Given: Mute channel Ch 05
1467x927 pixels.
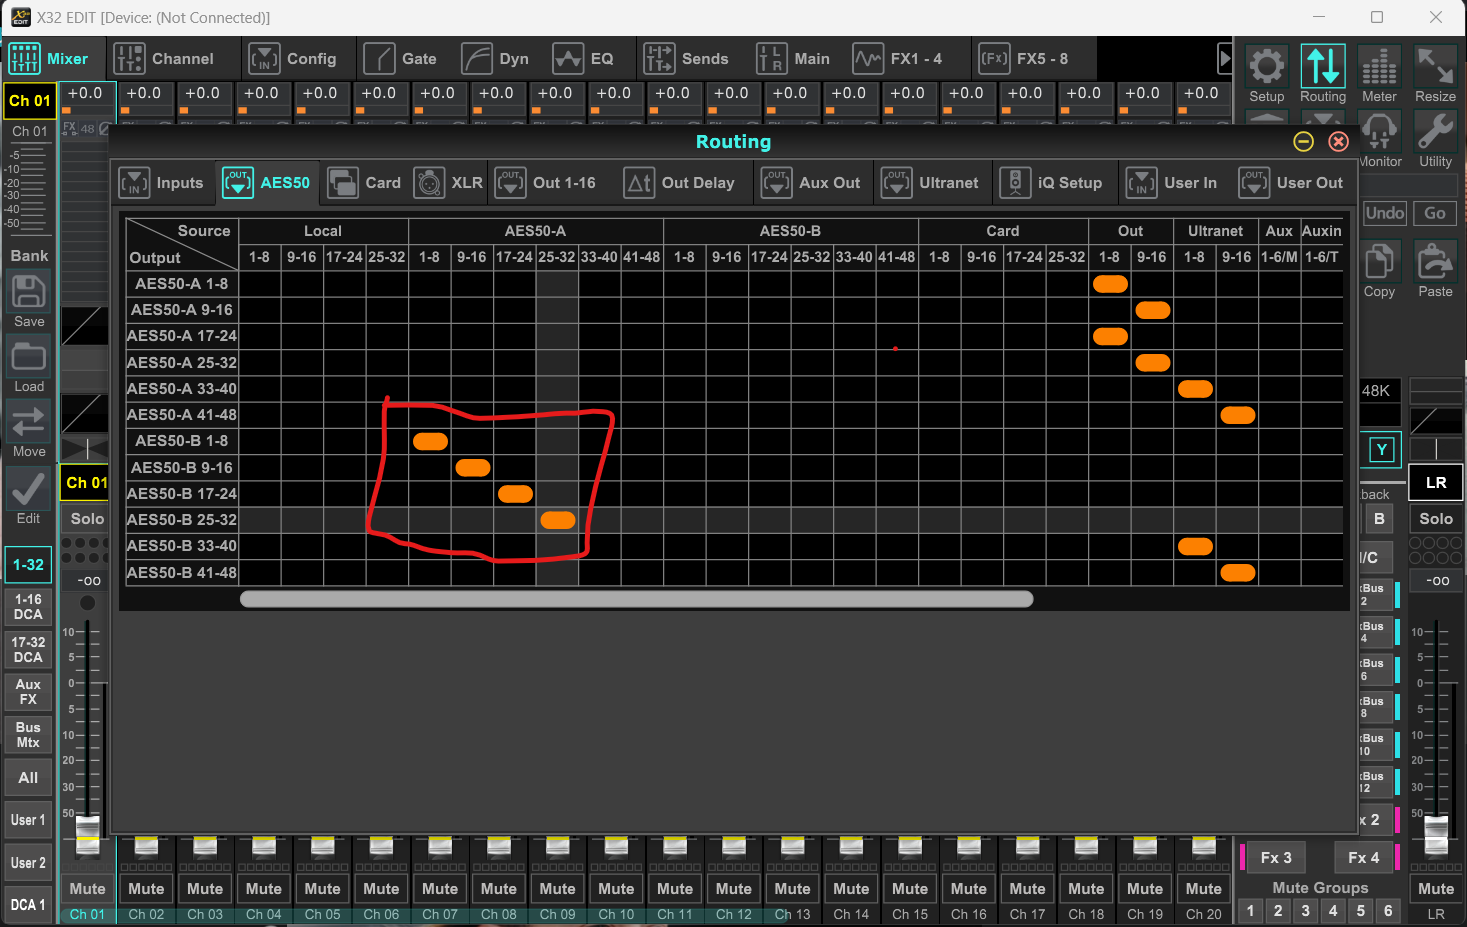Looking at the screenshot, I should [322, 889].
